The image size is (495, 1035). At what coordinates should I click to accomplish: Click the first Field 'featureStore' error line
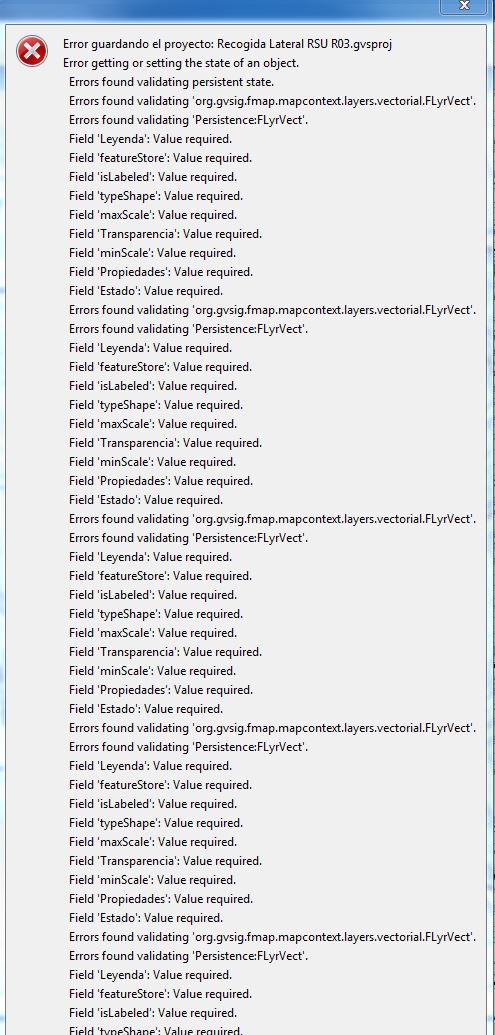[160, 158]
